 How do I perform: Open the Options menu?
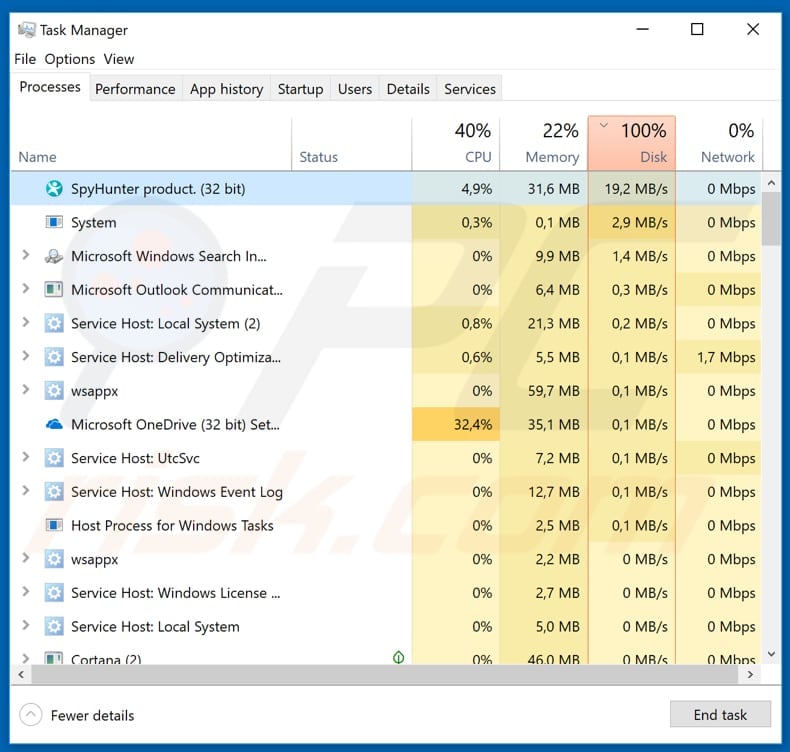pos(70,59)
